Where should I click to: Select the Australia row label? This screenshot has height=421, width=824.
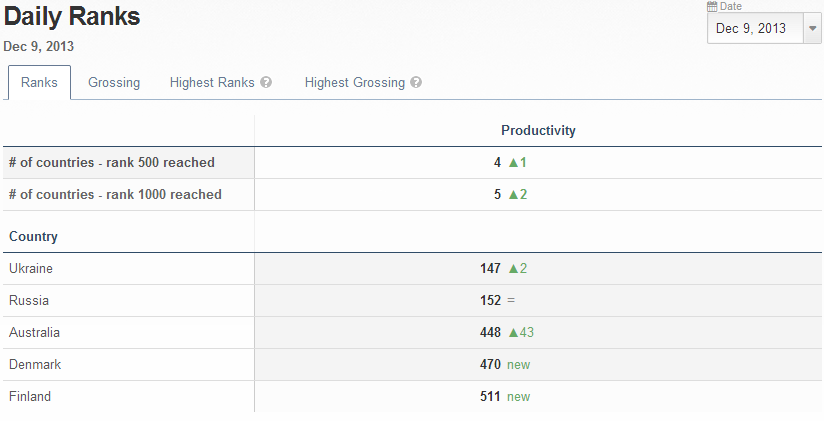click(34, 333)
